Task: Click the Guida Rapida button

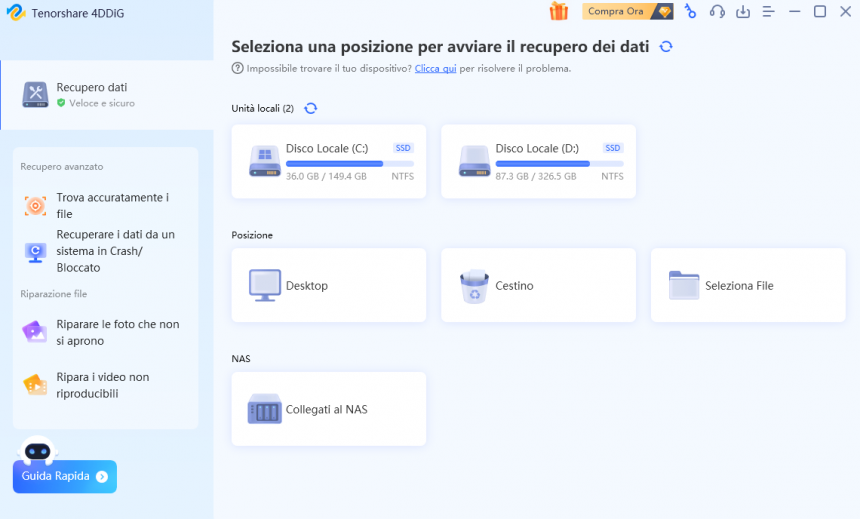Action: pyautogui.click(x=65, y=477)
